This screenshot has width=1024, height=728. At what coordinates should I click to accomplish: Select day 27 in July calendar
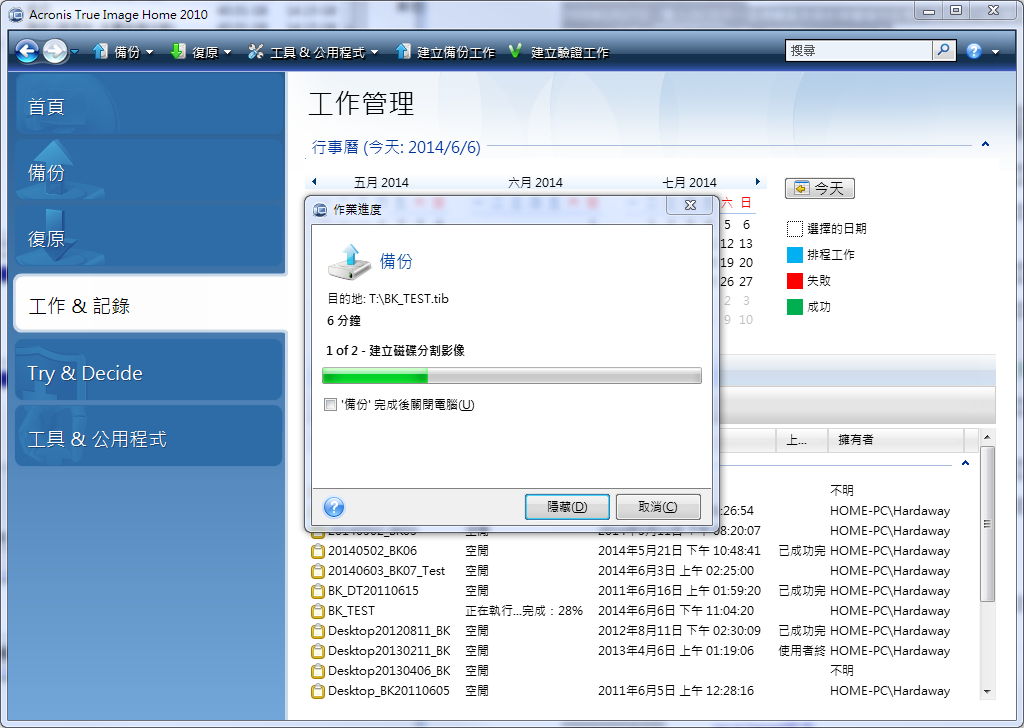746,281
